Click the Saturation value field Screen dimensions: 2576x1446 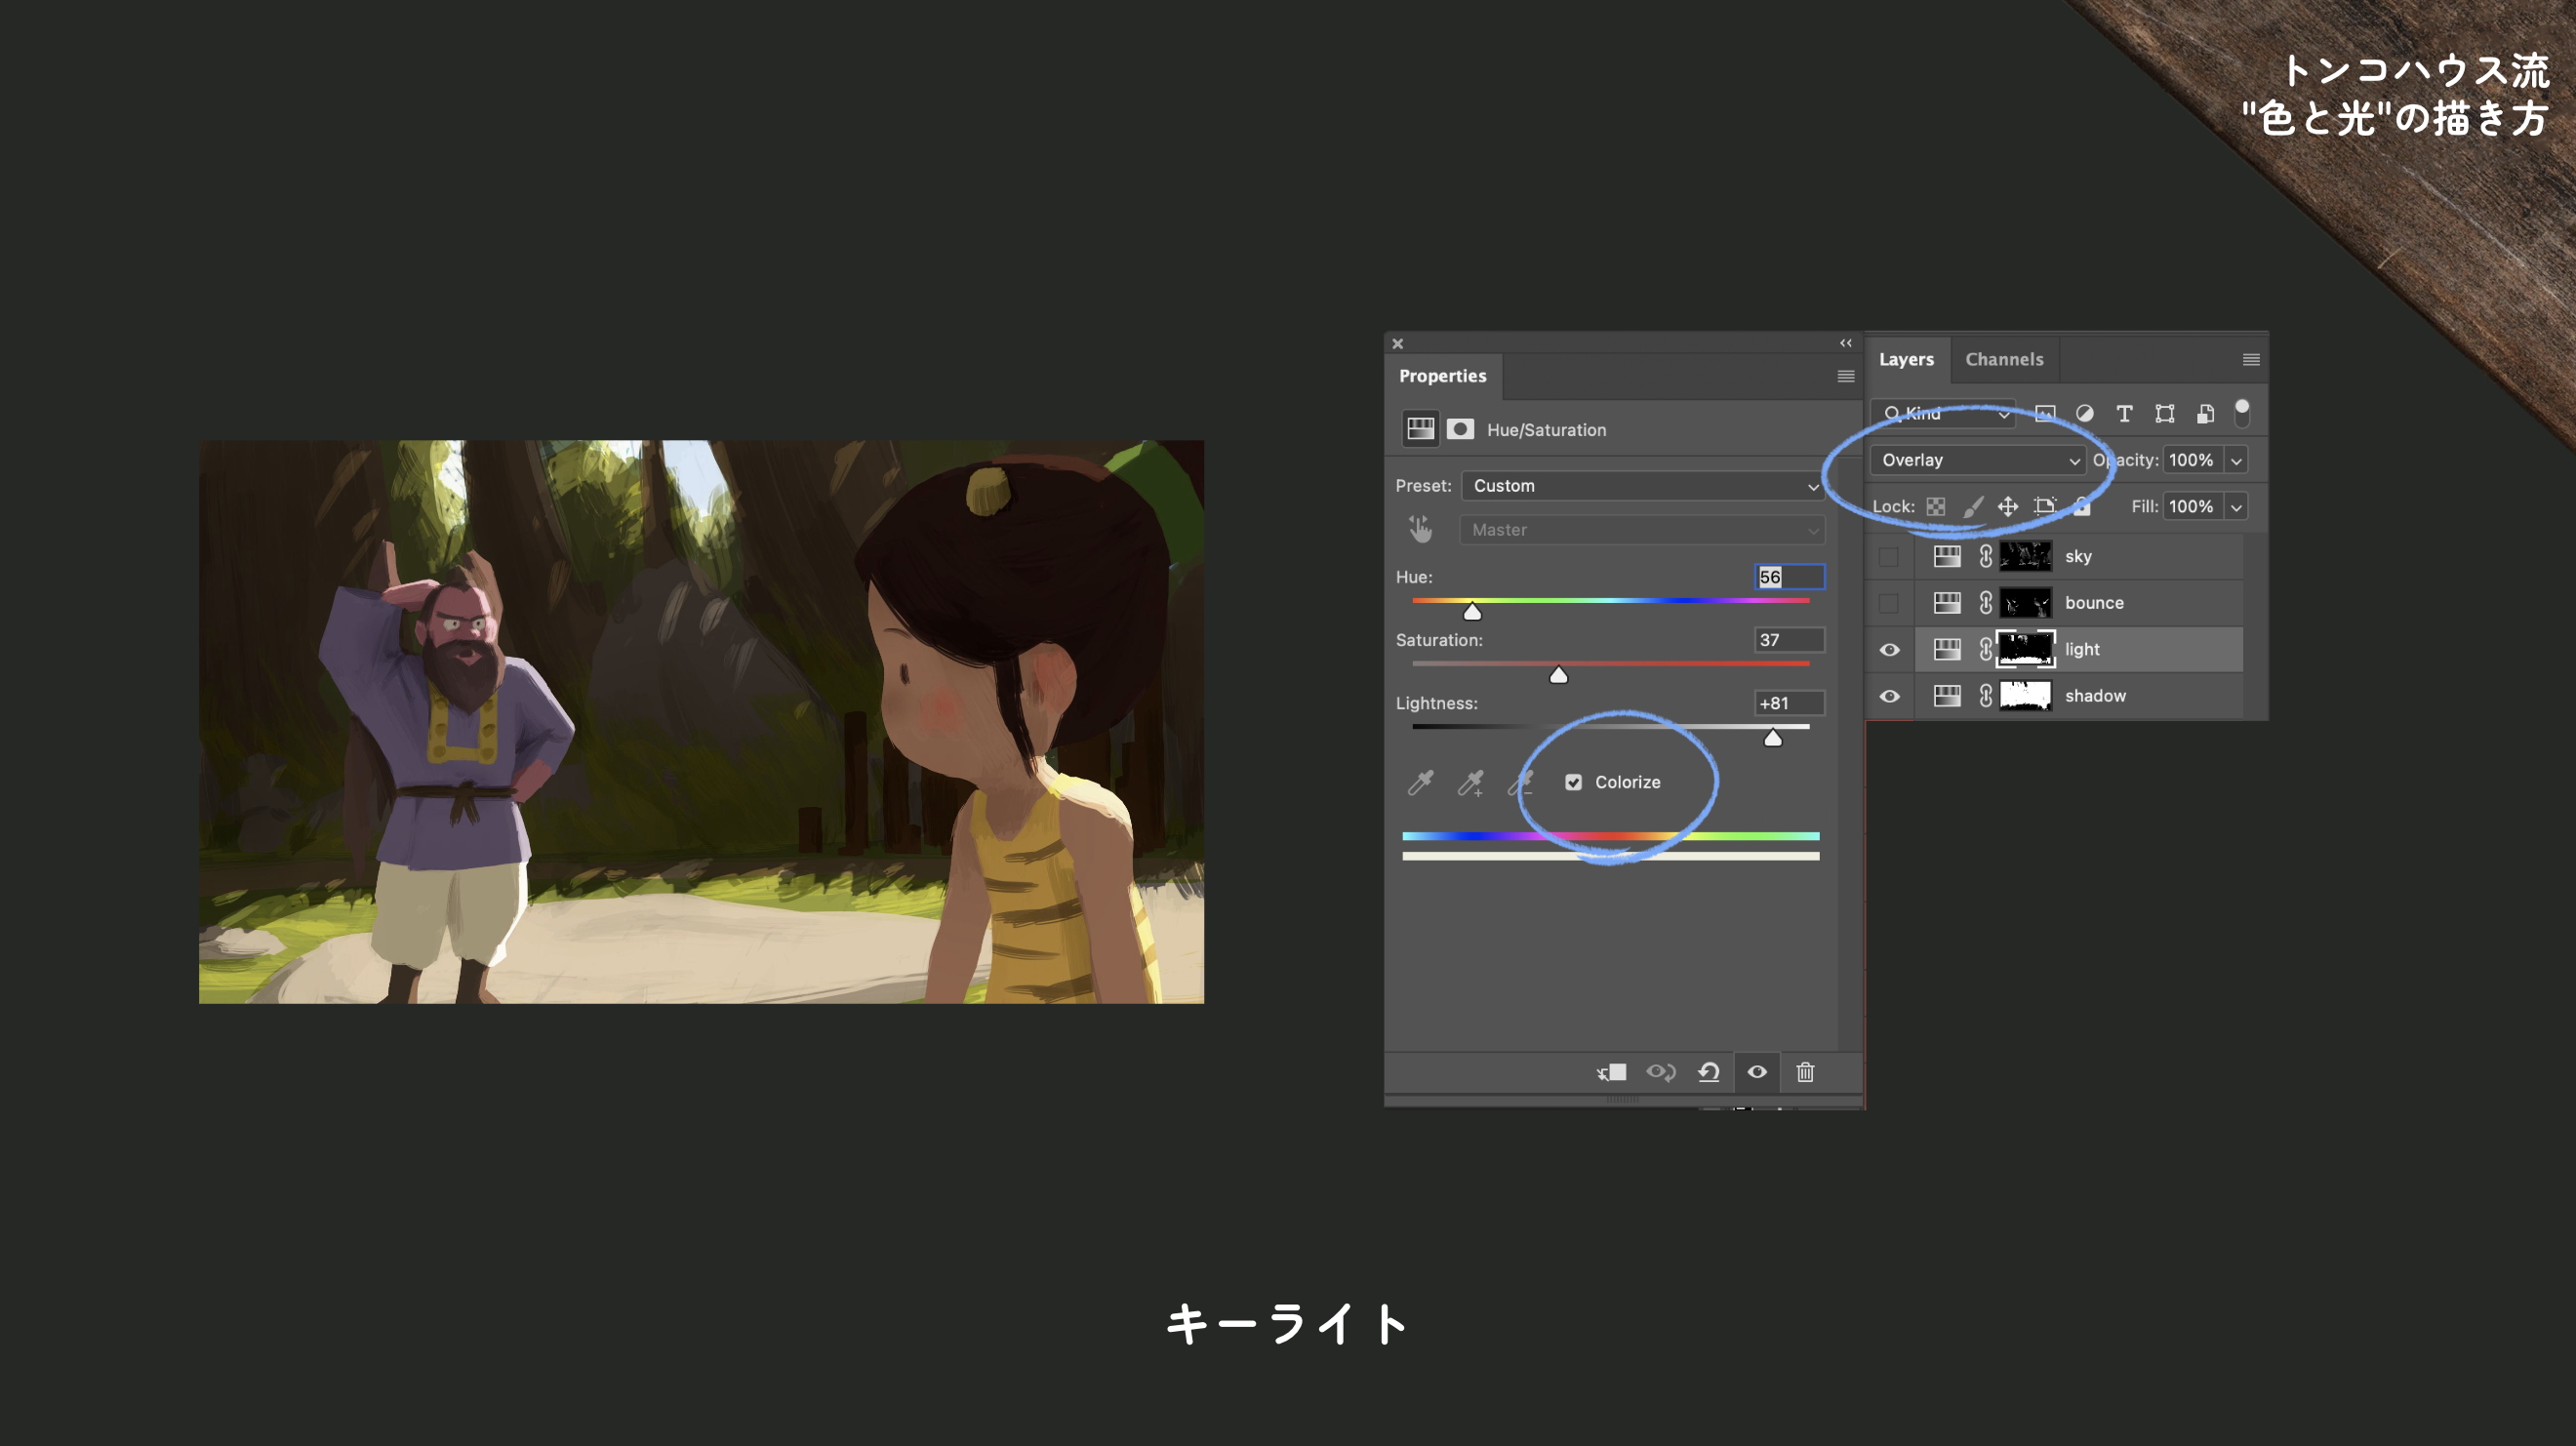(x=1789, y=640)
